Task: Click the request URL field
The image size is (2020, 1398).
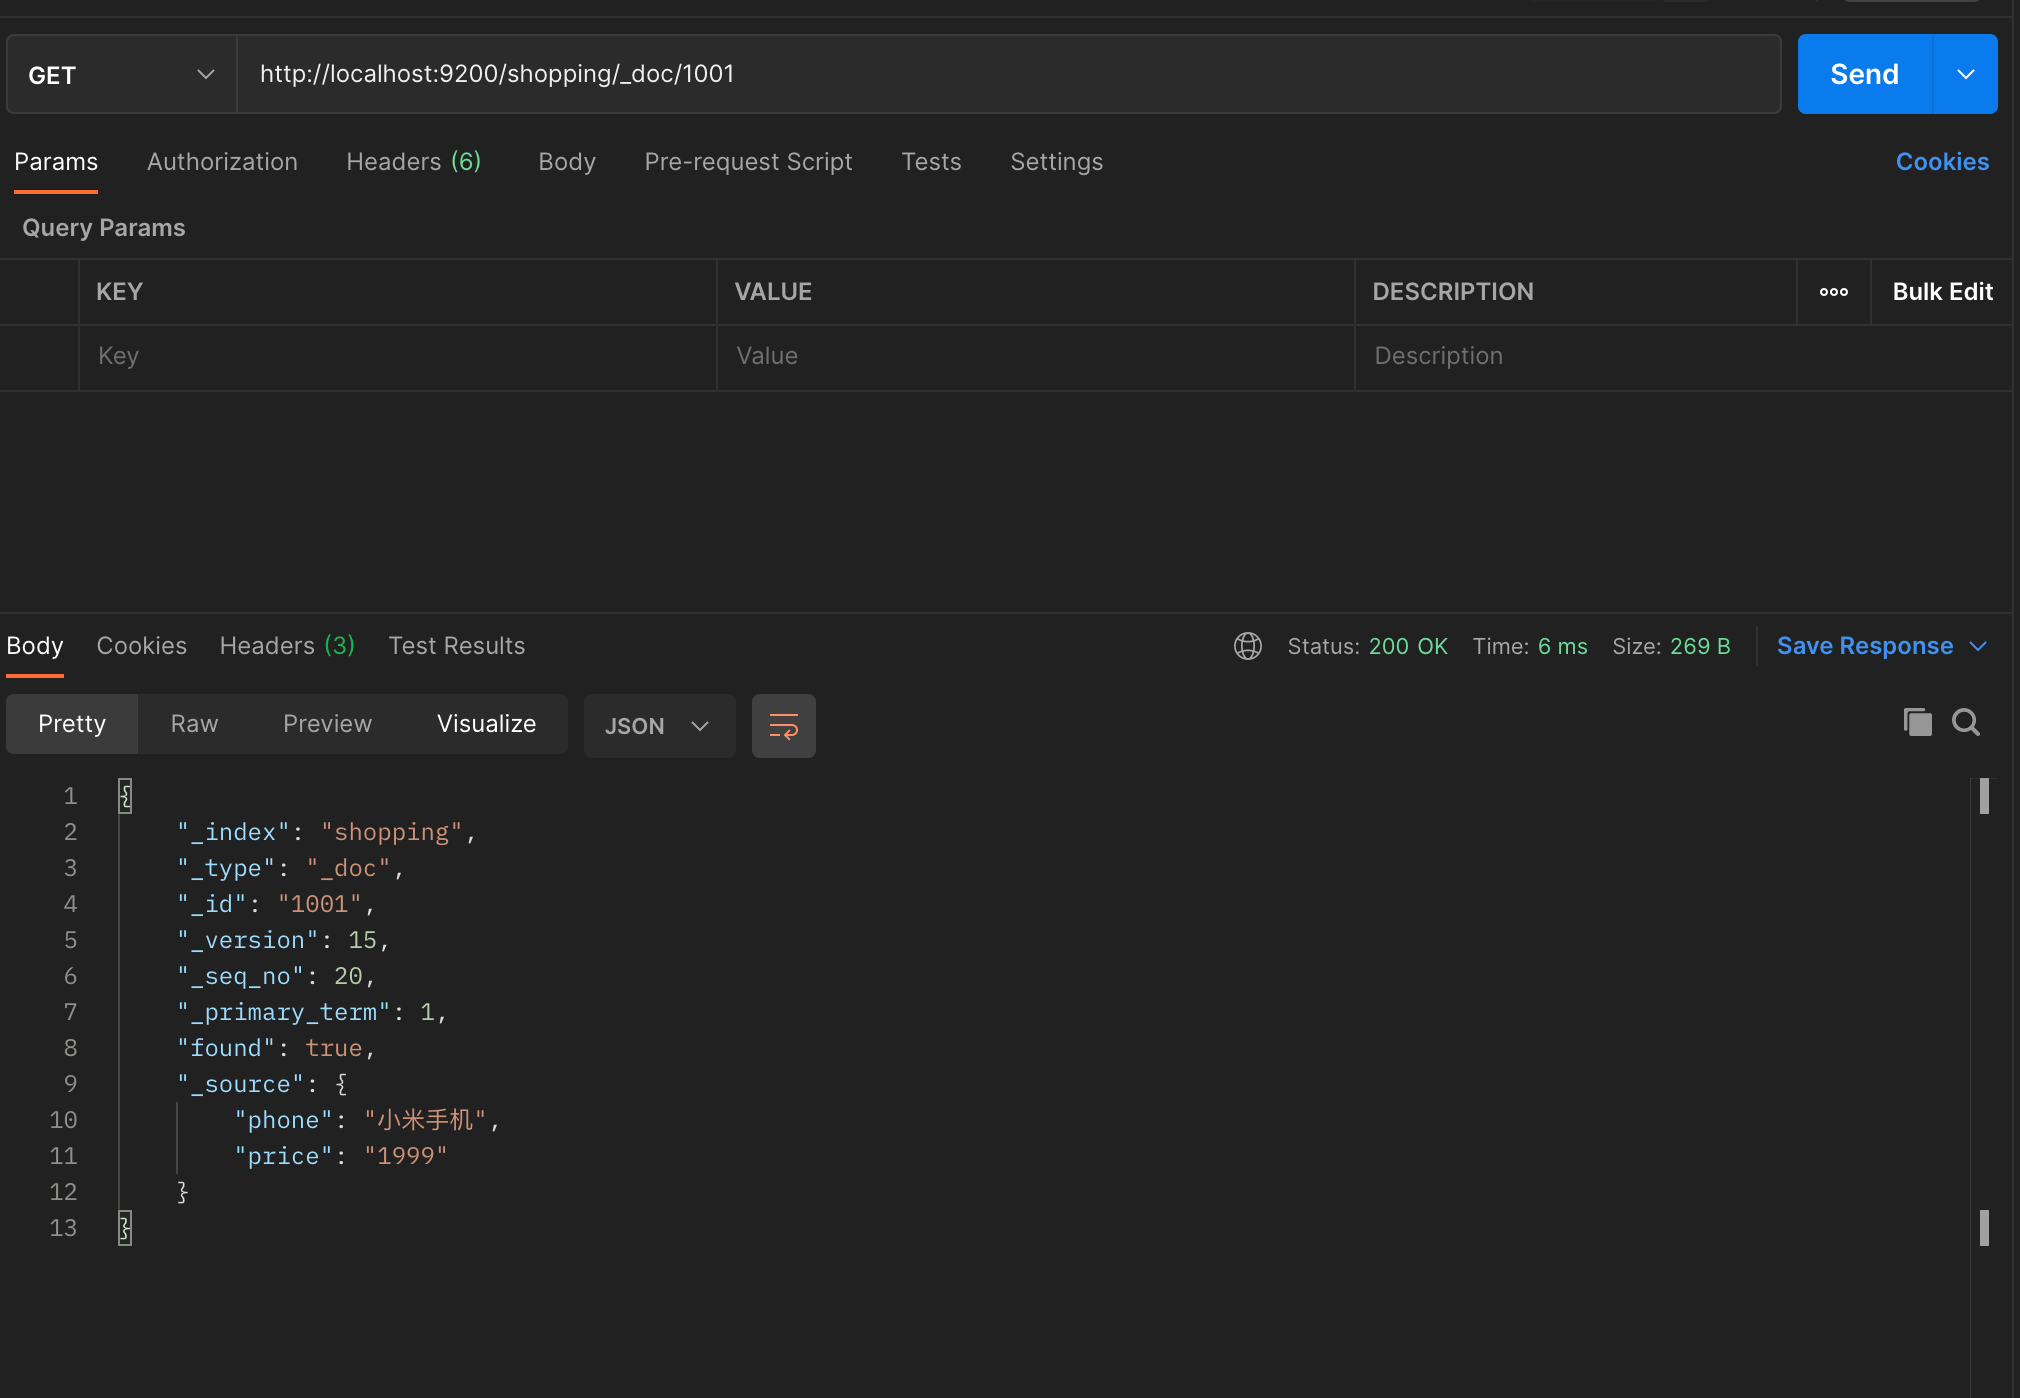Action: pyautogui.click(x=1009, y=75)
